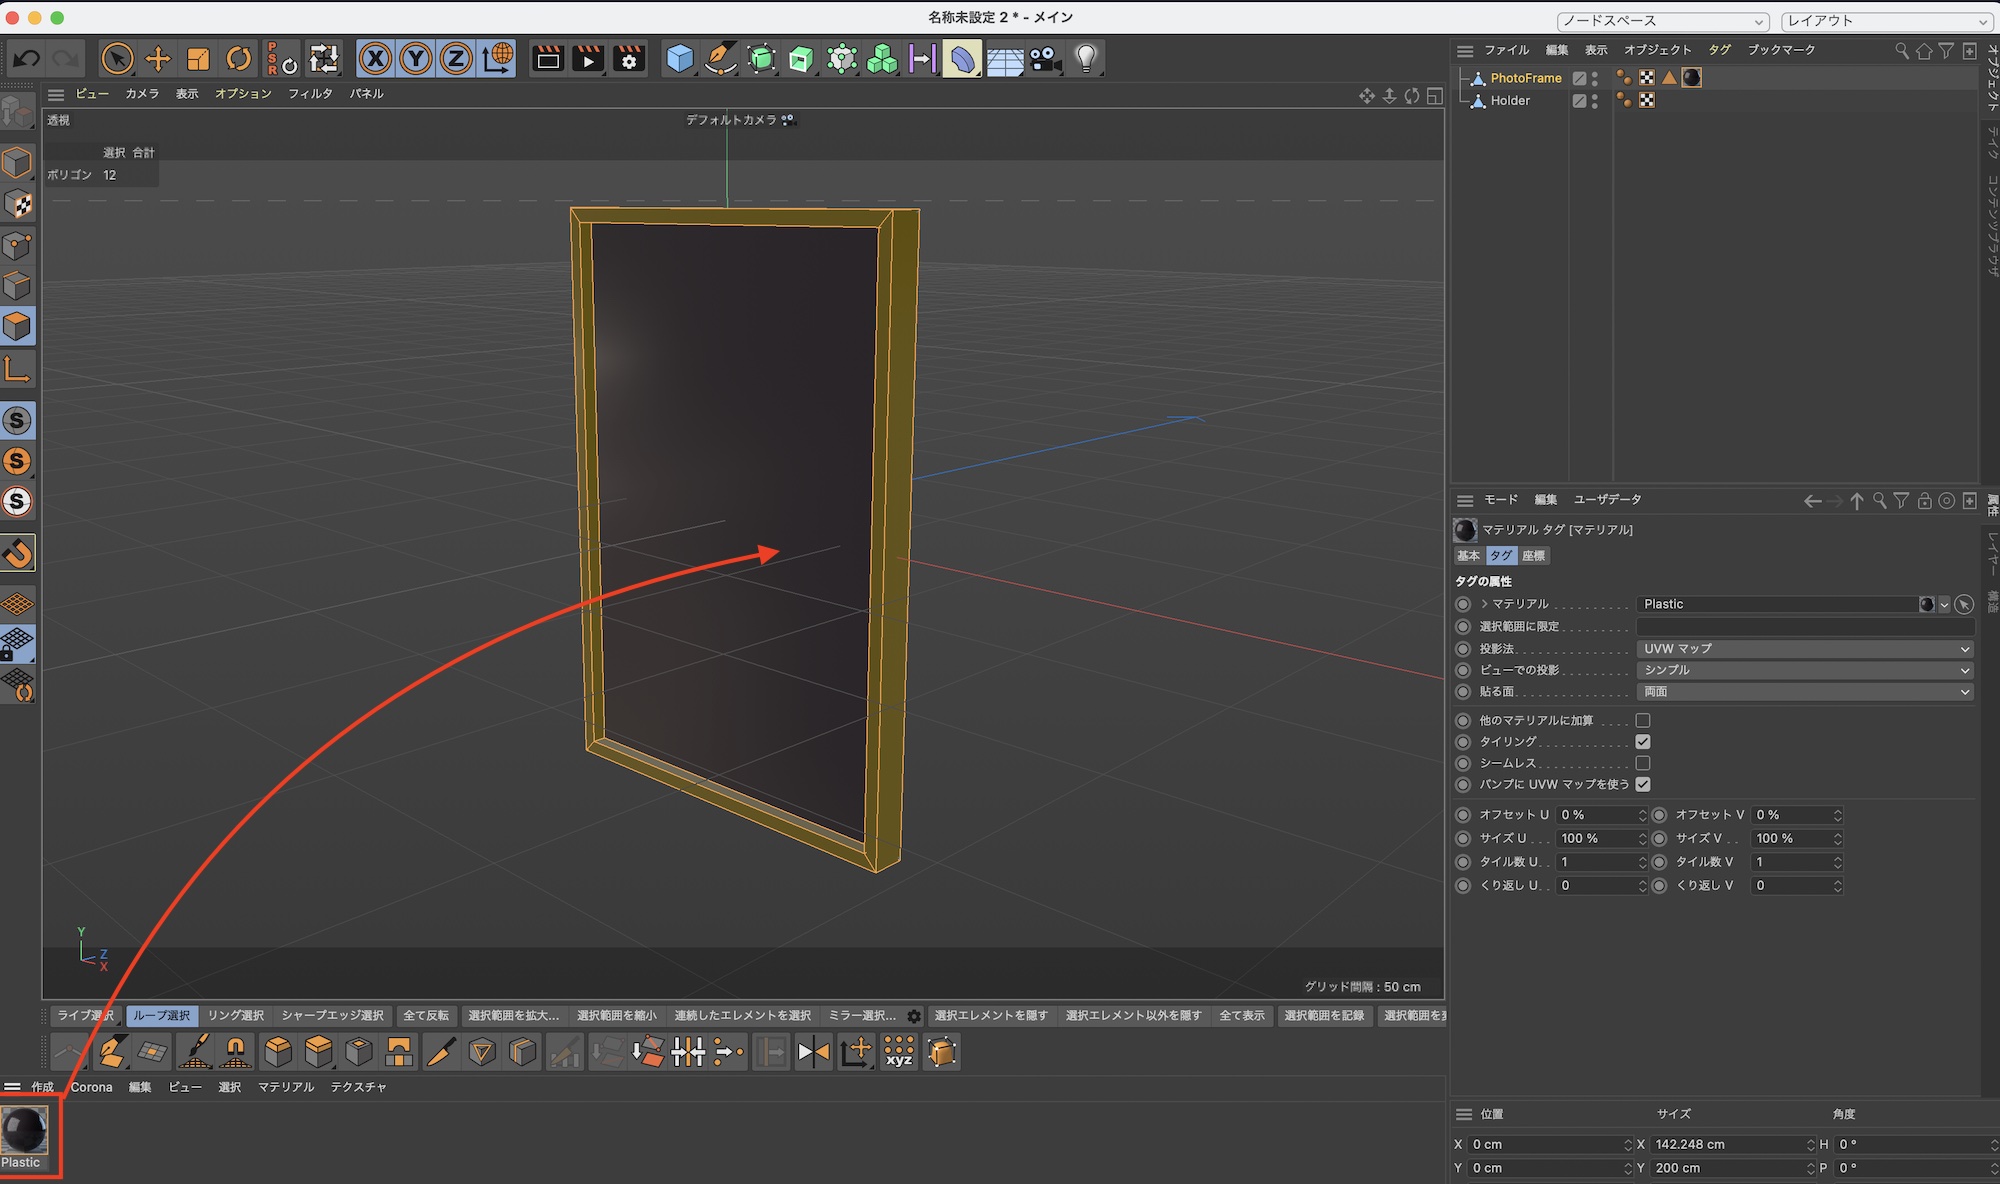Select the Move tool icon
Viewport: 2000px width, 1184px height.
pyautogui.click(x=158, y=59)
